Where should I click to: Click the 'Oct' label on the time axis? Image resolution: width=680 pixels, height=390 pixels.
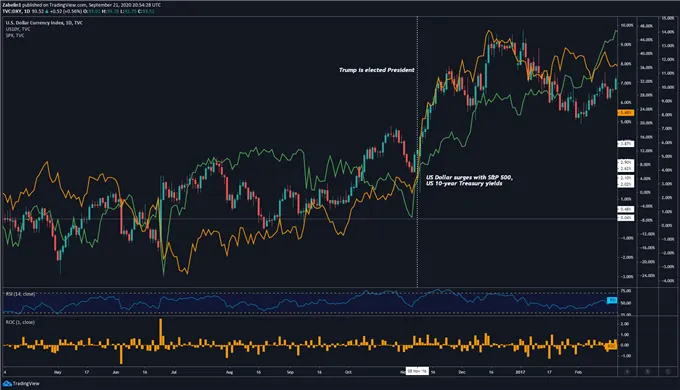(348, 372)
